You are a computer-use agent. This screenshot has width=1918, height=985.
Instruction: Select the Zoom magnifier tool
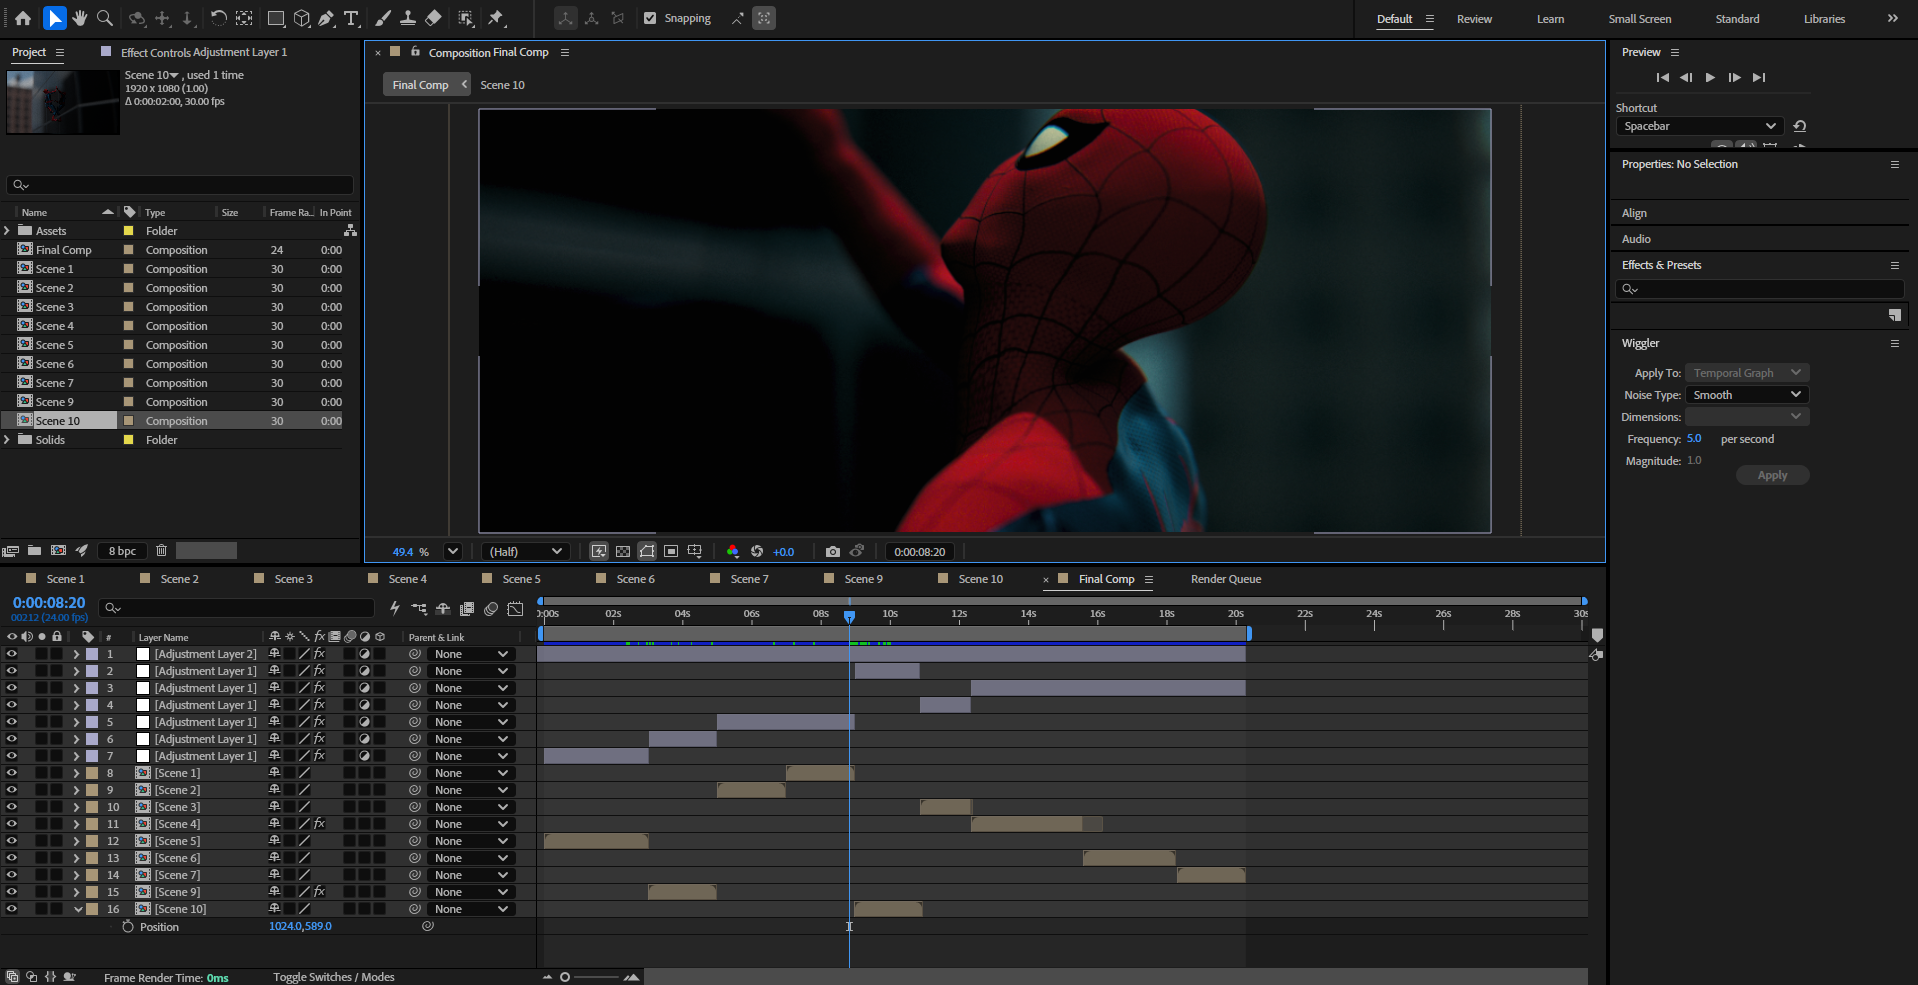point(105,18)
